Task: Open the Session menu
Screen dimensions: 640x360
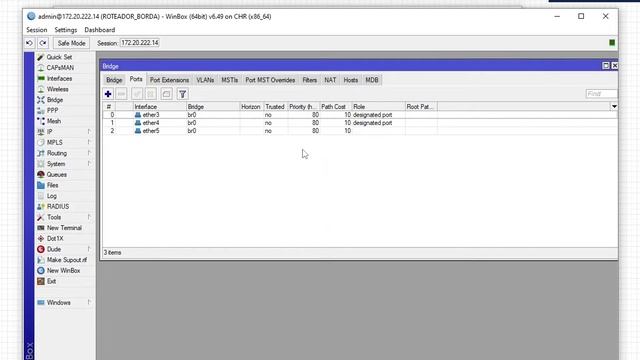Action: pos(37,30)
